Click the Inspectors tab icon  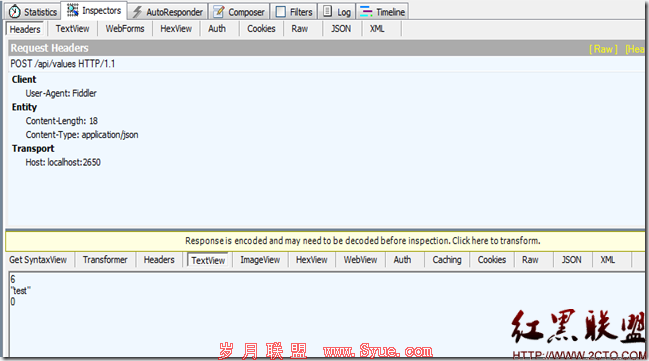click(x=72, y=10)
